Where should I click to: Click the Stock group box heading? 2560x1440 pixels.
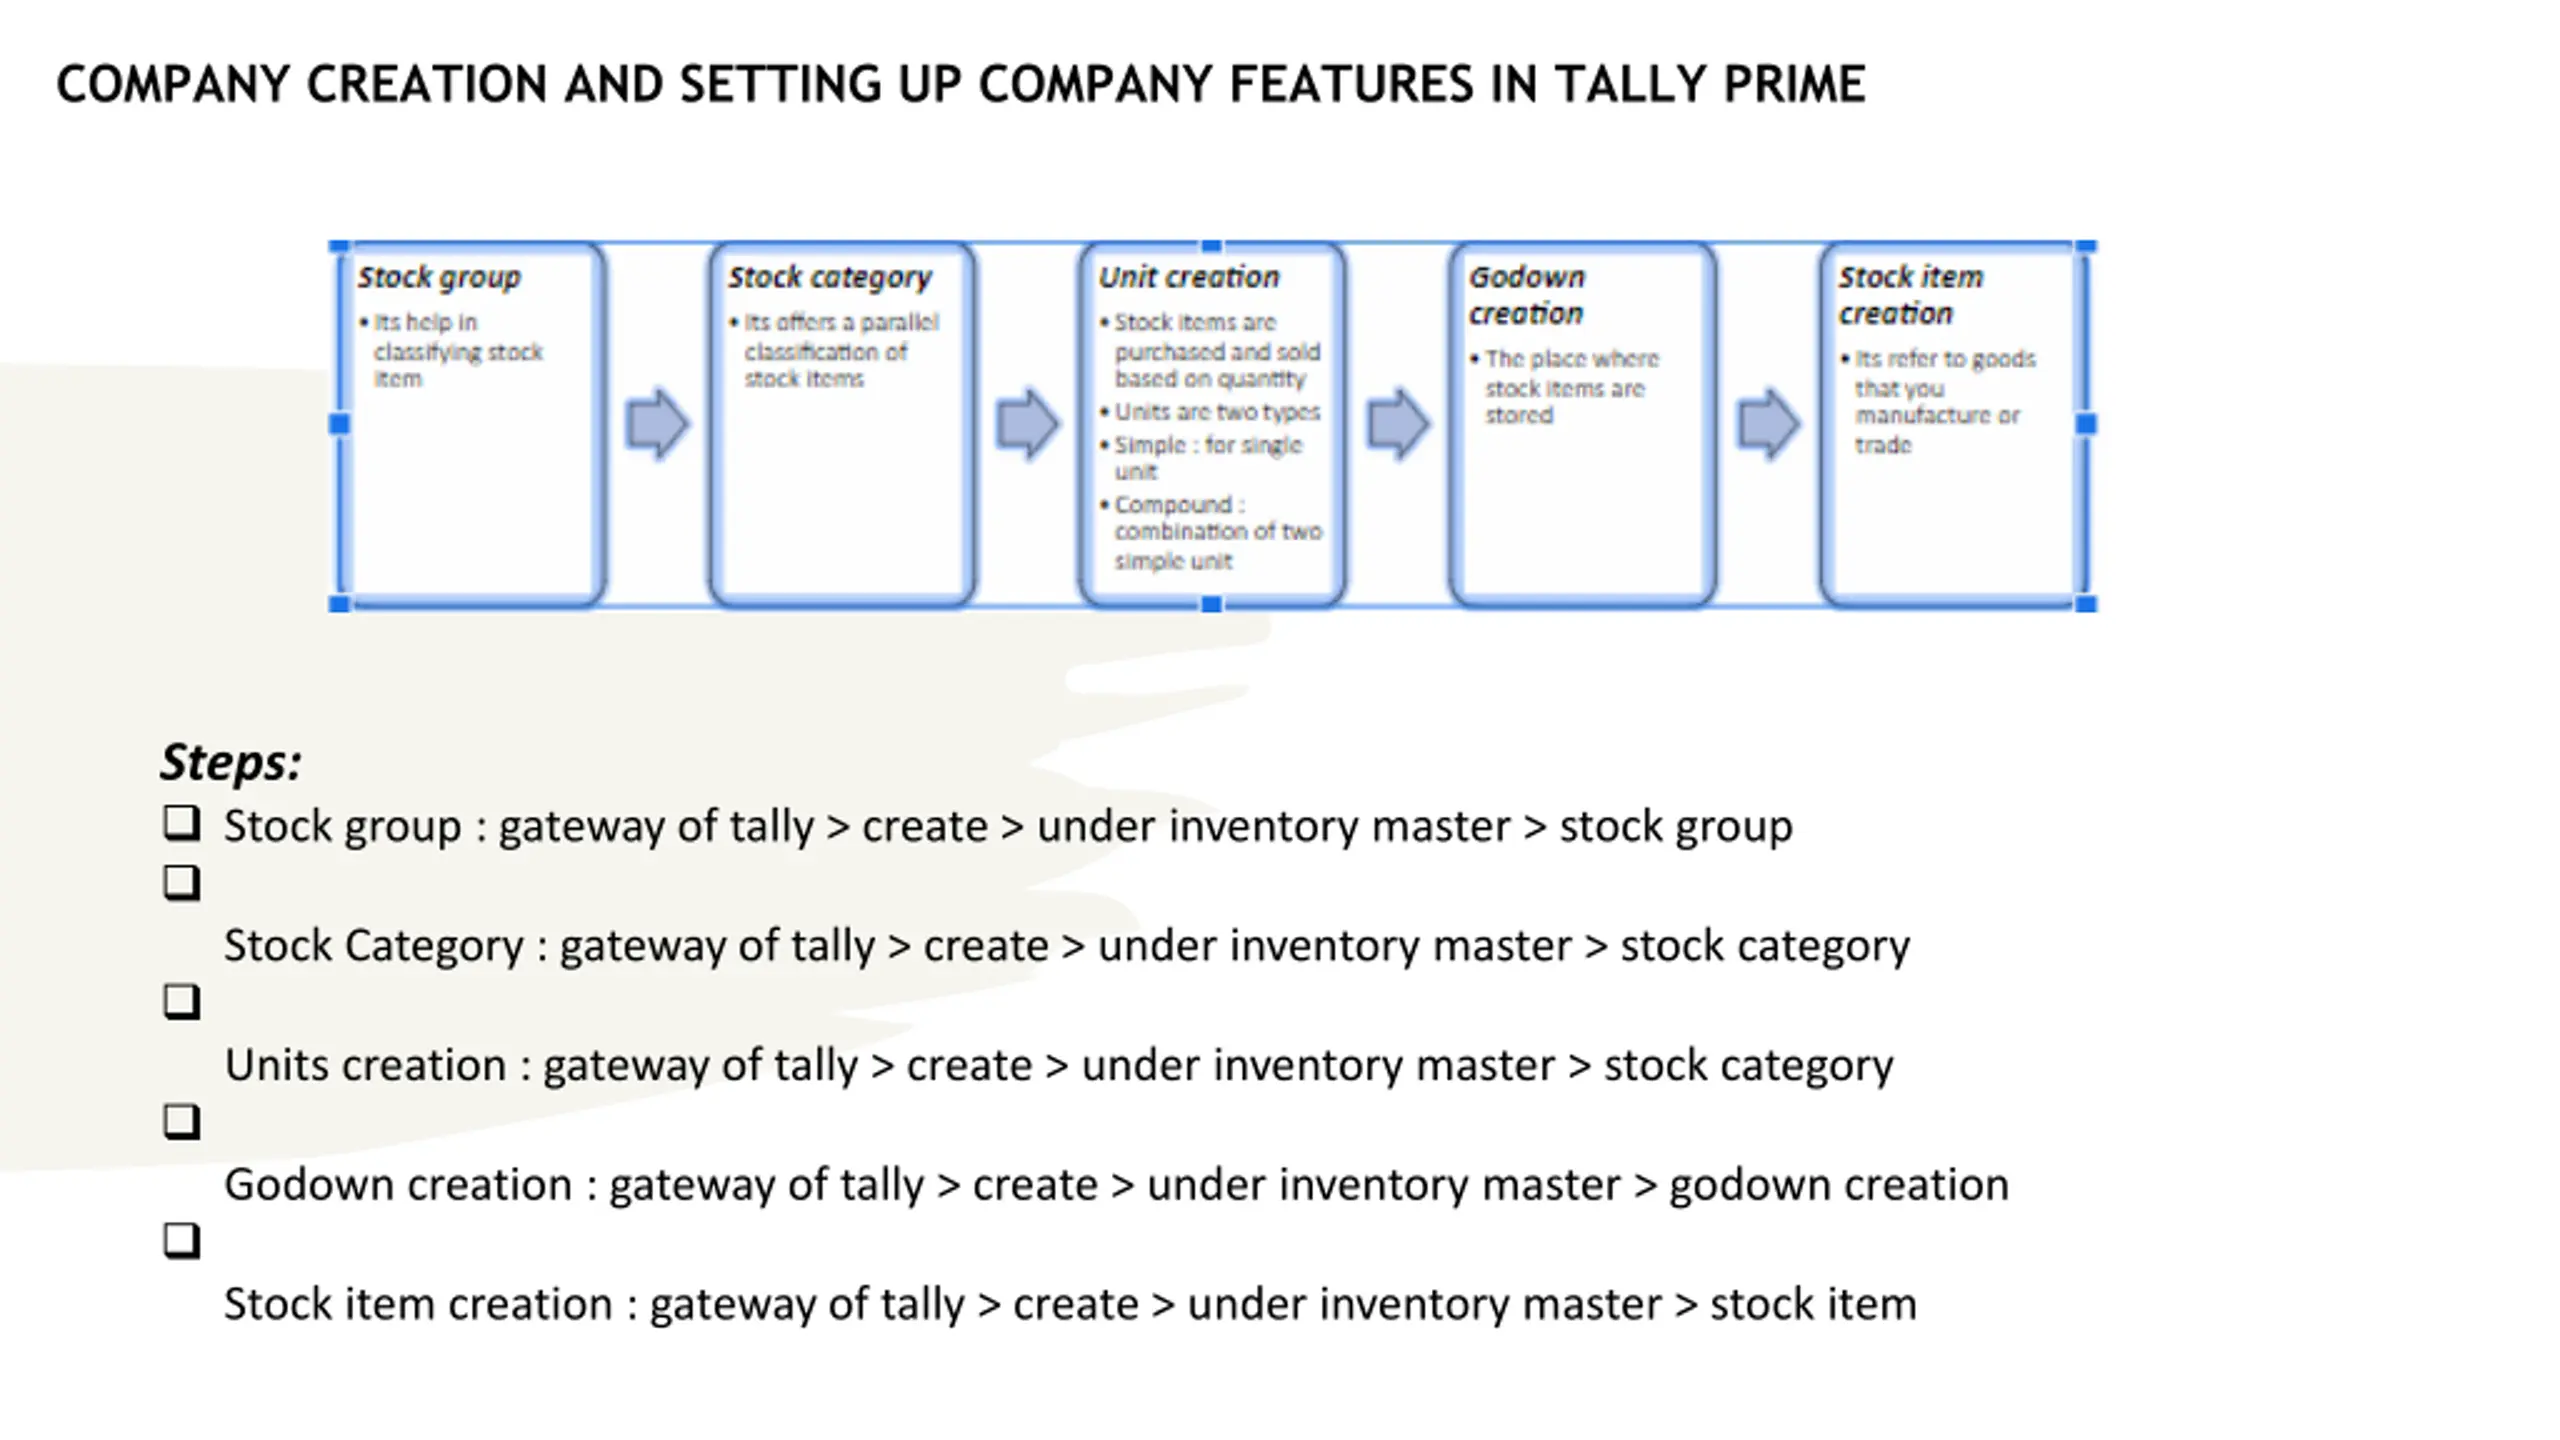(x=439, y=277)
